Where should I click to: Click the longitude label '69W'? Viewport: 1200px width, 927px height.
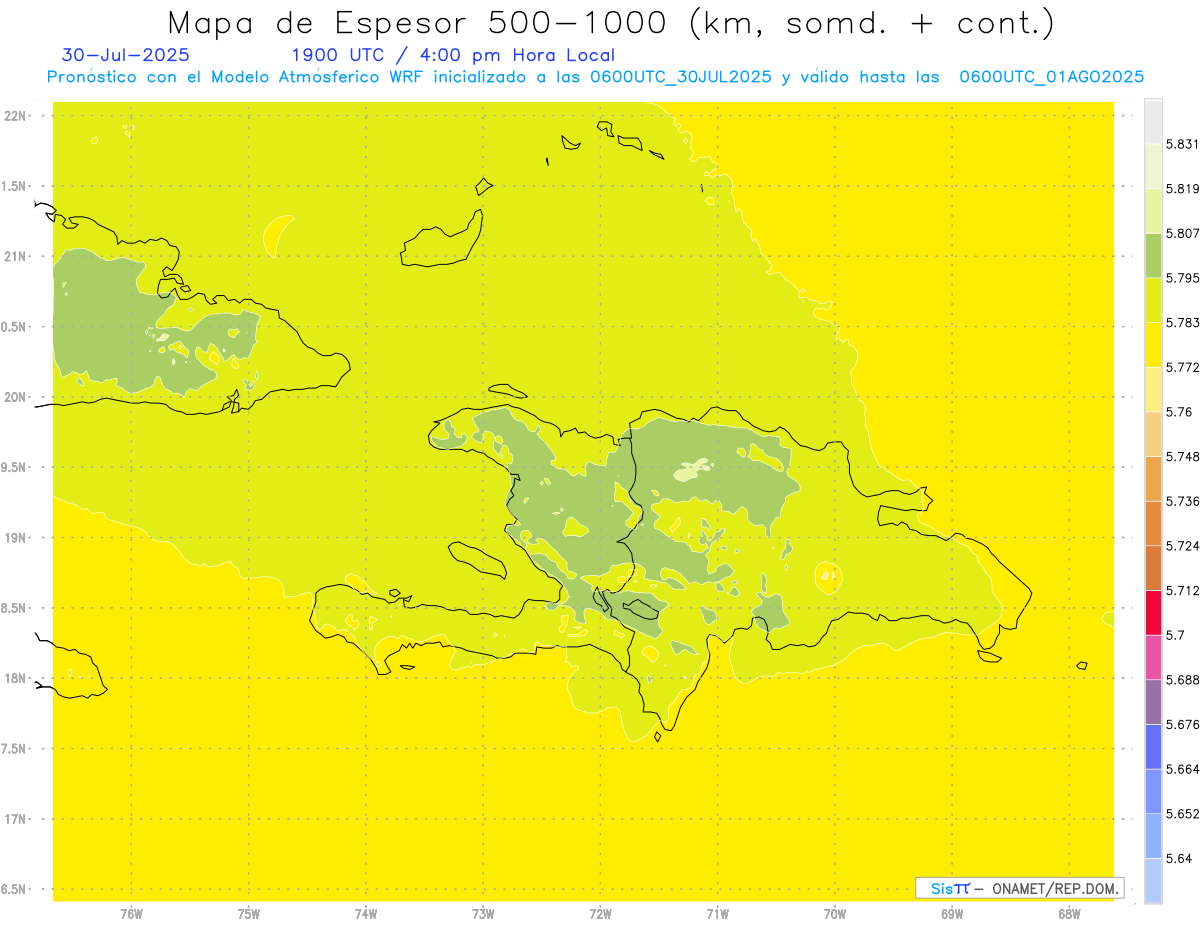[951, 913]
